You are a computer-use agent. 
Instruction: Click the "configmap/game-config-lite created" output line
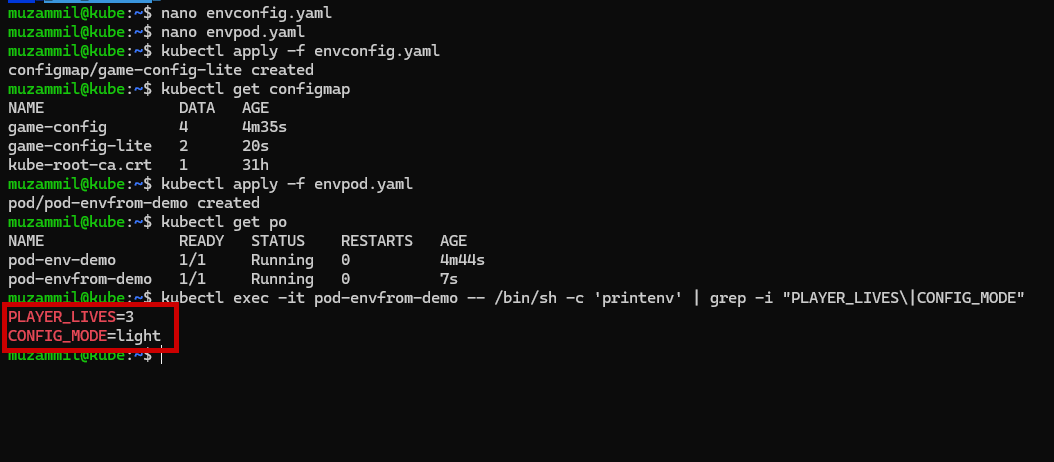(161, 70)
